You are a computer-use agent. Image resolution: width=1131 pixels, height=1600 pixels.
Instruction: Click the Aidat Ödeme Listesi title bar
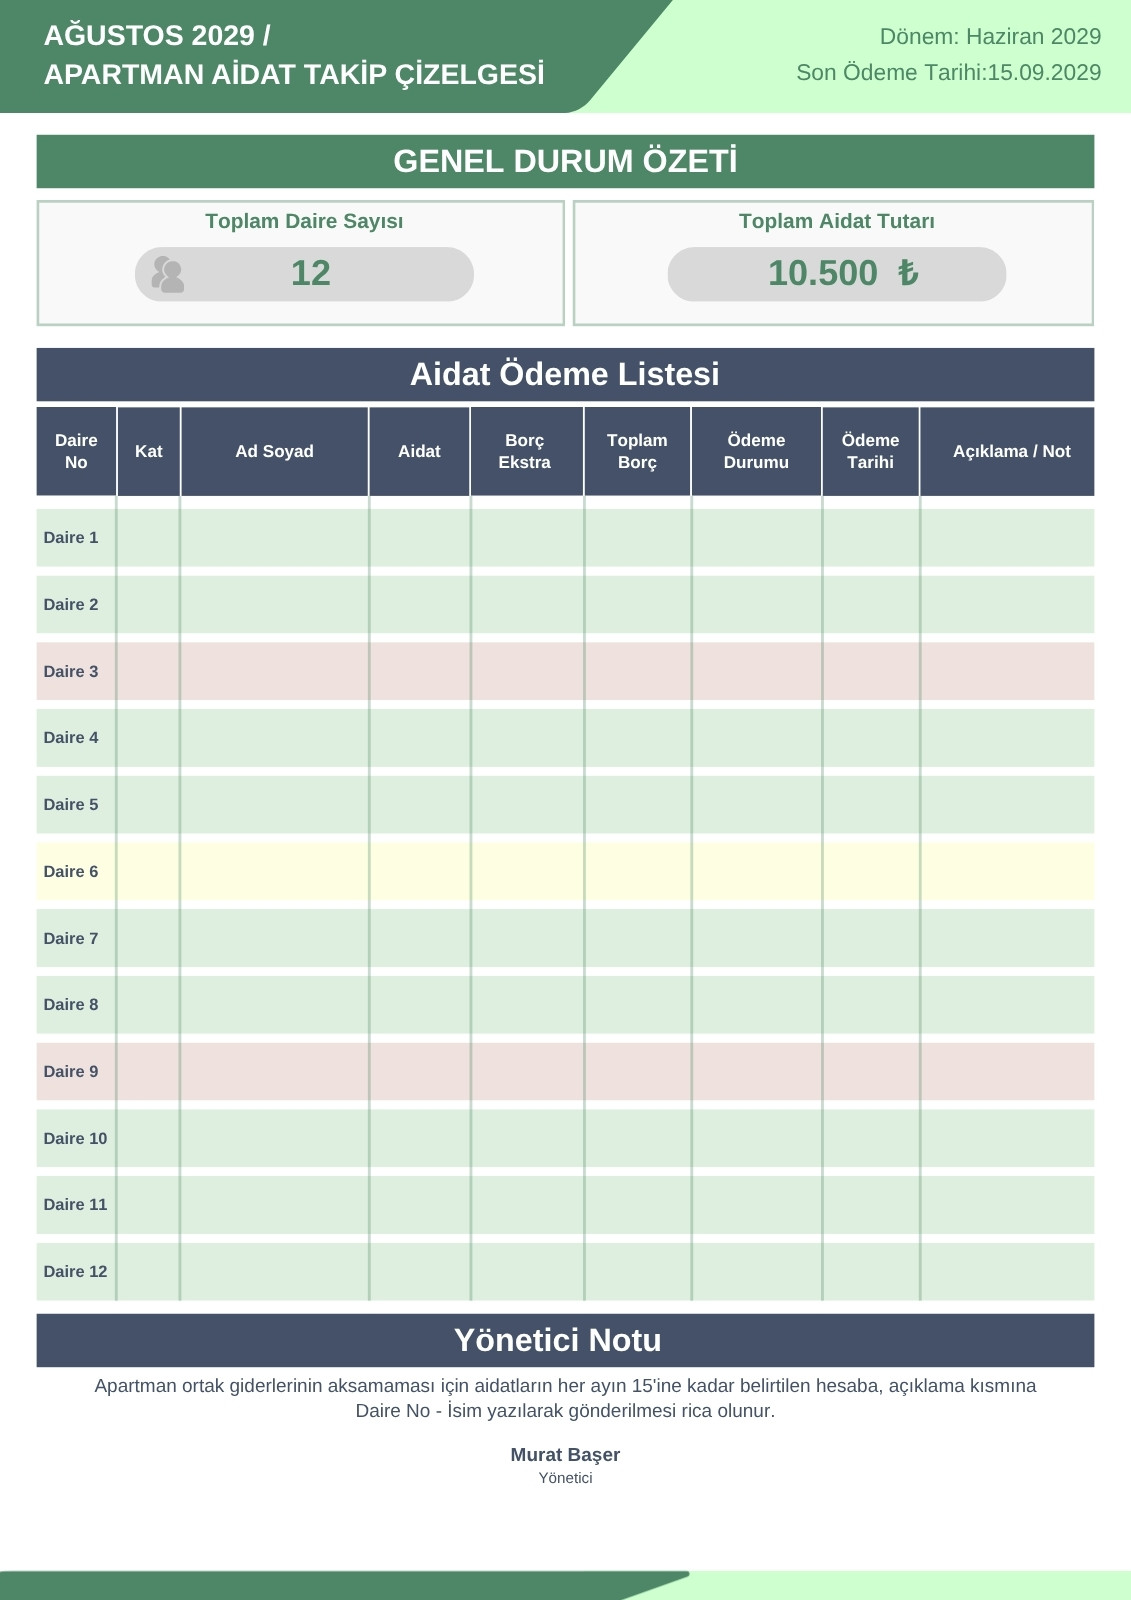565,375
